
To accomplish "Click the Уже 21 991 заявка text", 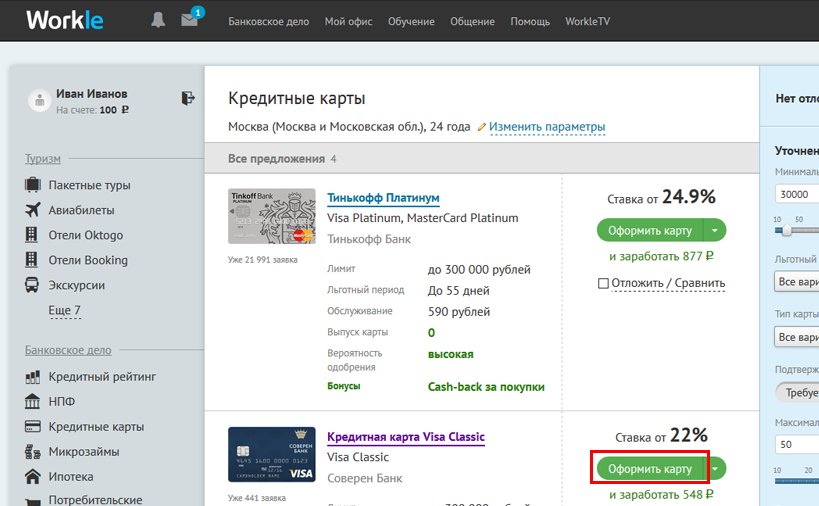I will [263, 260].
